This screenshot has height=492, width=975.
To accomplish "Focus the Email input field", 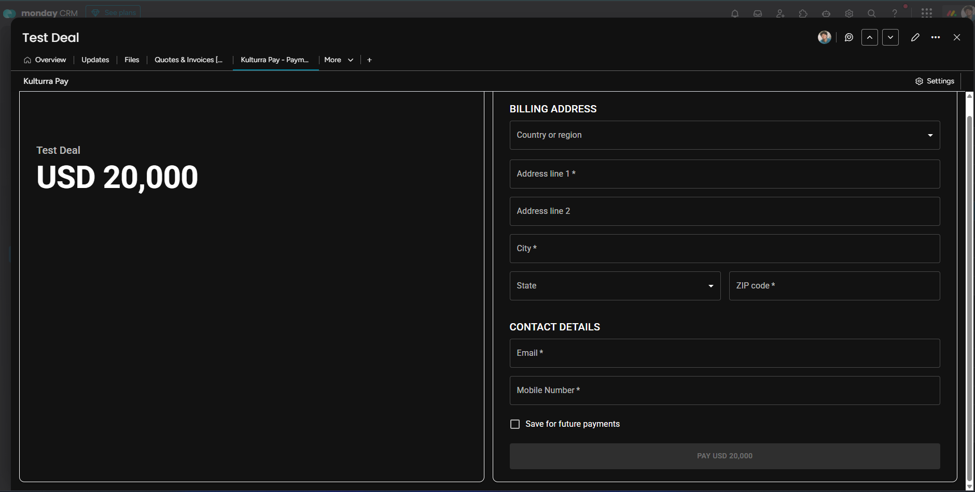I will (724, 353).
